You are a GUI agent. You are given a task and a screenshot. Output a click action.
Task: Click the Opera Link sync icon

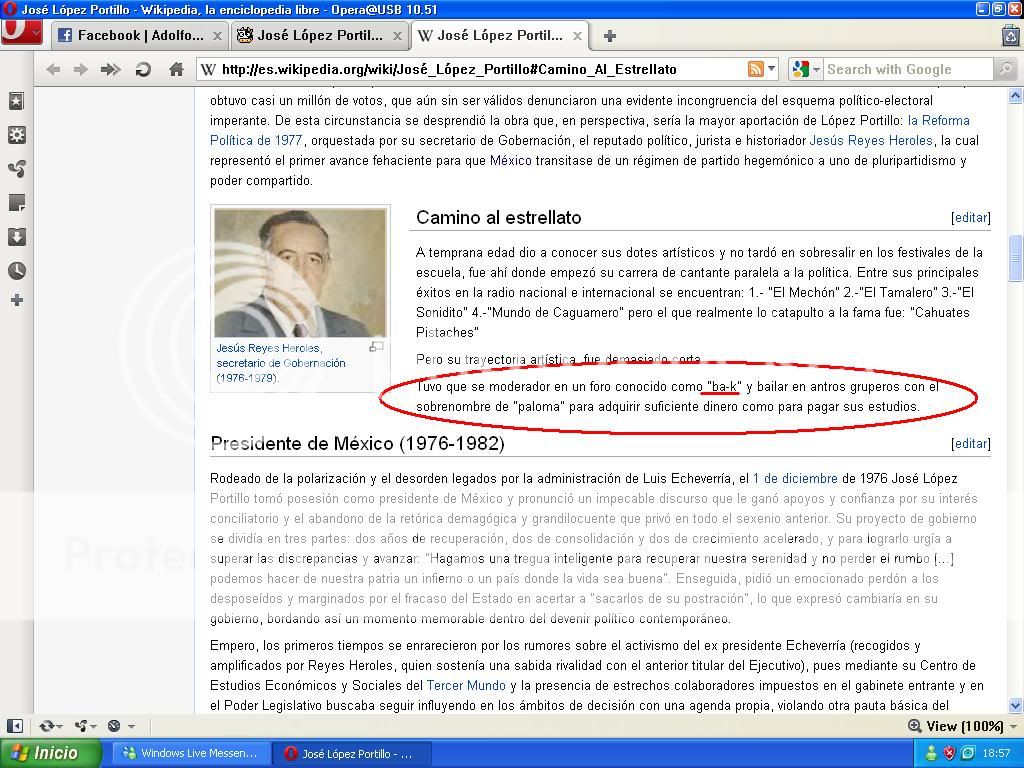pos(46,726)
